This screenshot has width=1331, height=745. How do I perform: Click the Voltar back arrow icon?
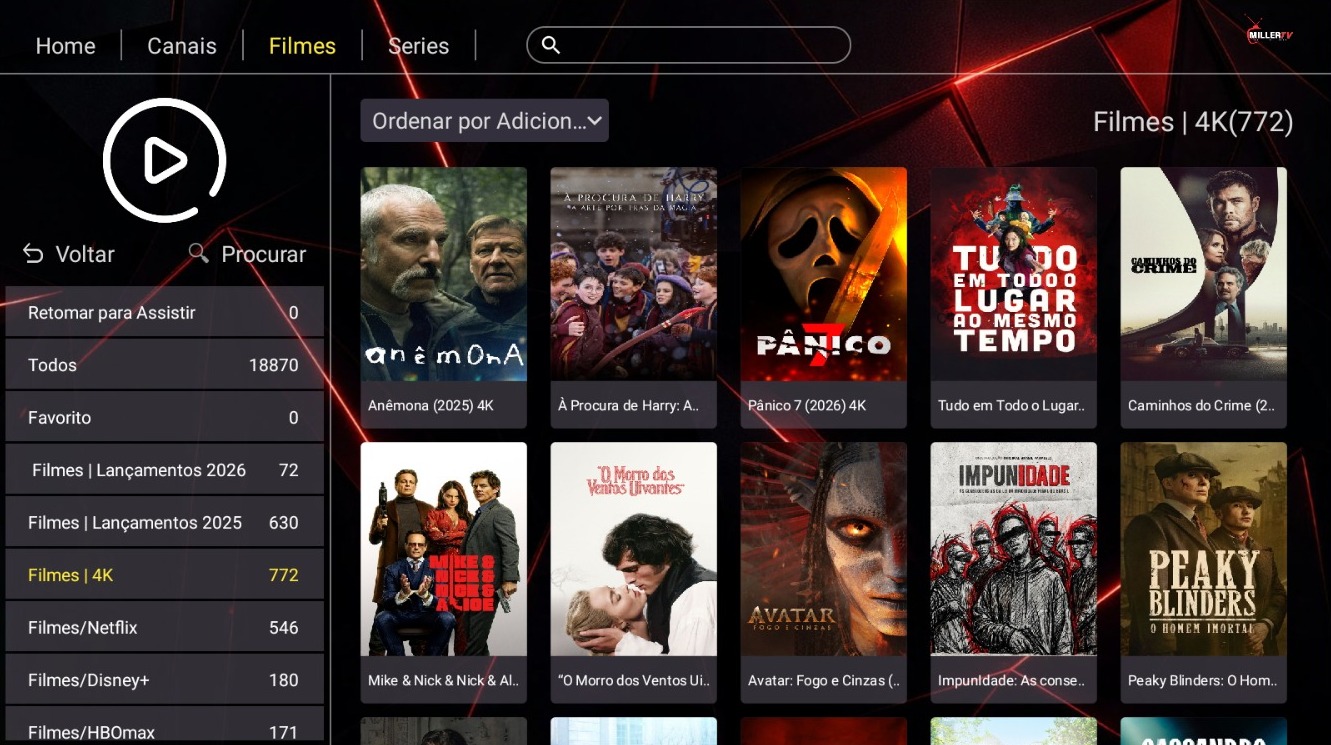click(x=33, y=254)
